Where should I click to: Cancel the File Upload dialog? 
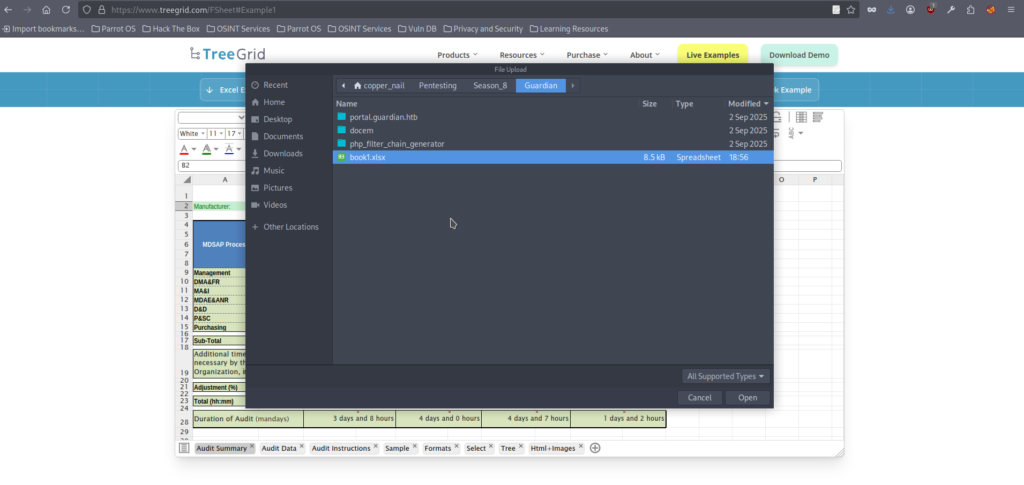point(700,397)
